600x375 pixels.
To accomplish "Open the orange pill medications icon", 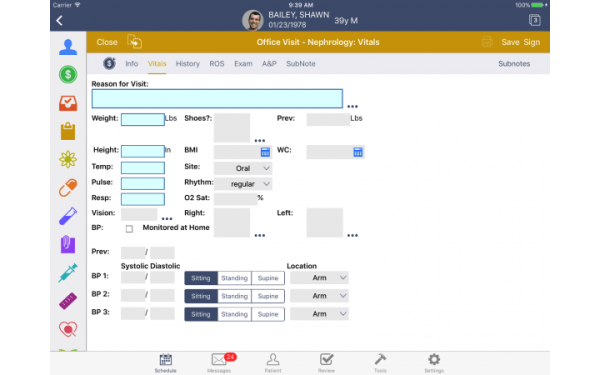I will [68, 188].
